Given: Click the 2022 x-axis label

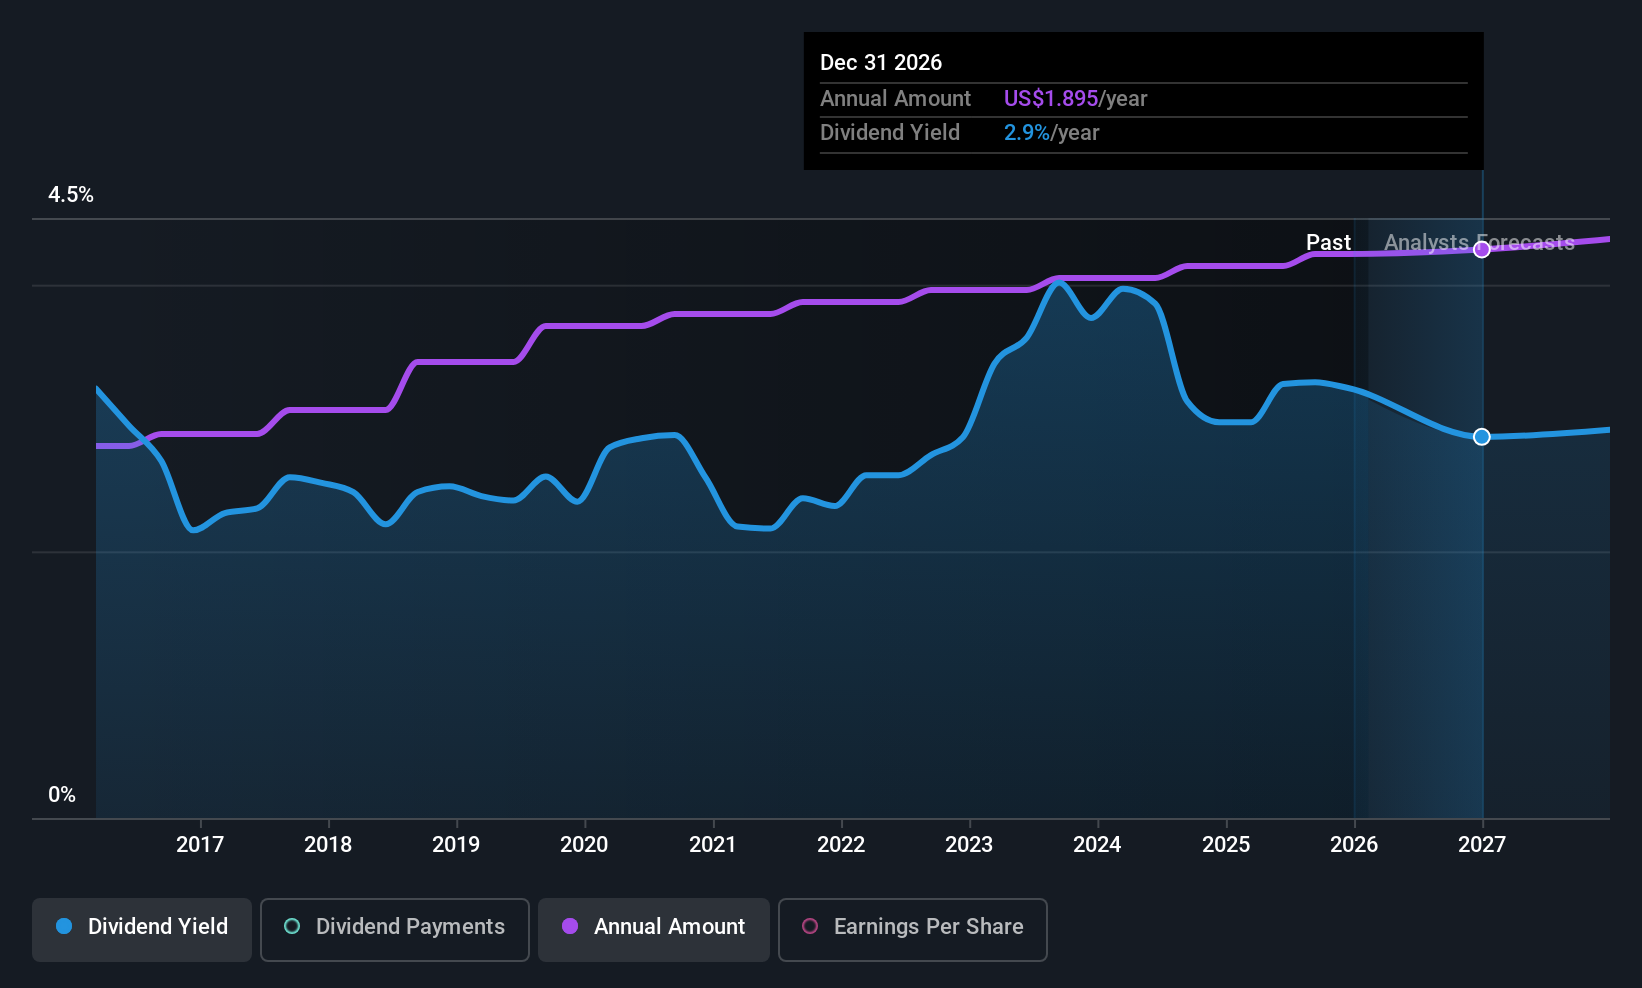Looking at the screenshot, I should coord(841,845).
